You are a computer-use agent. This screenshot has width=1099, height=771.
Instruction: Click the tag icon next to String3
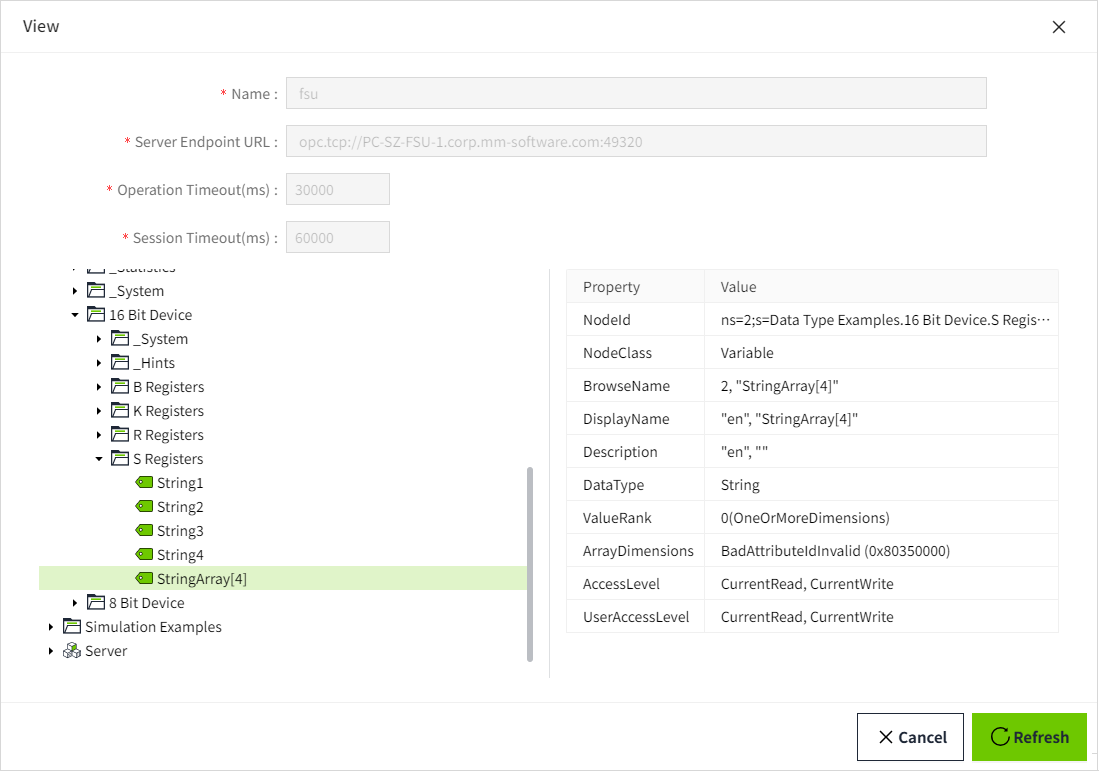[144, 531]
